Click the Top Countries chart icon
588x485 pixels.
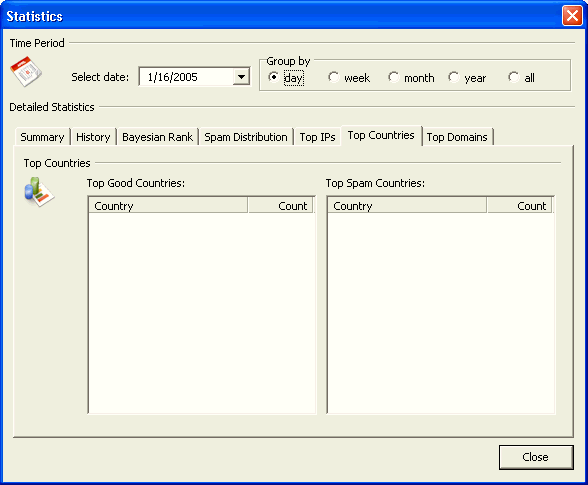[39, 192]
